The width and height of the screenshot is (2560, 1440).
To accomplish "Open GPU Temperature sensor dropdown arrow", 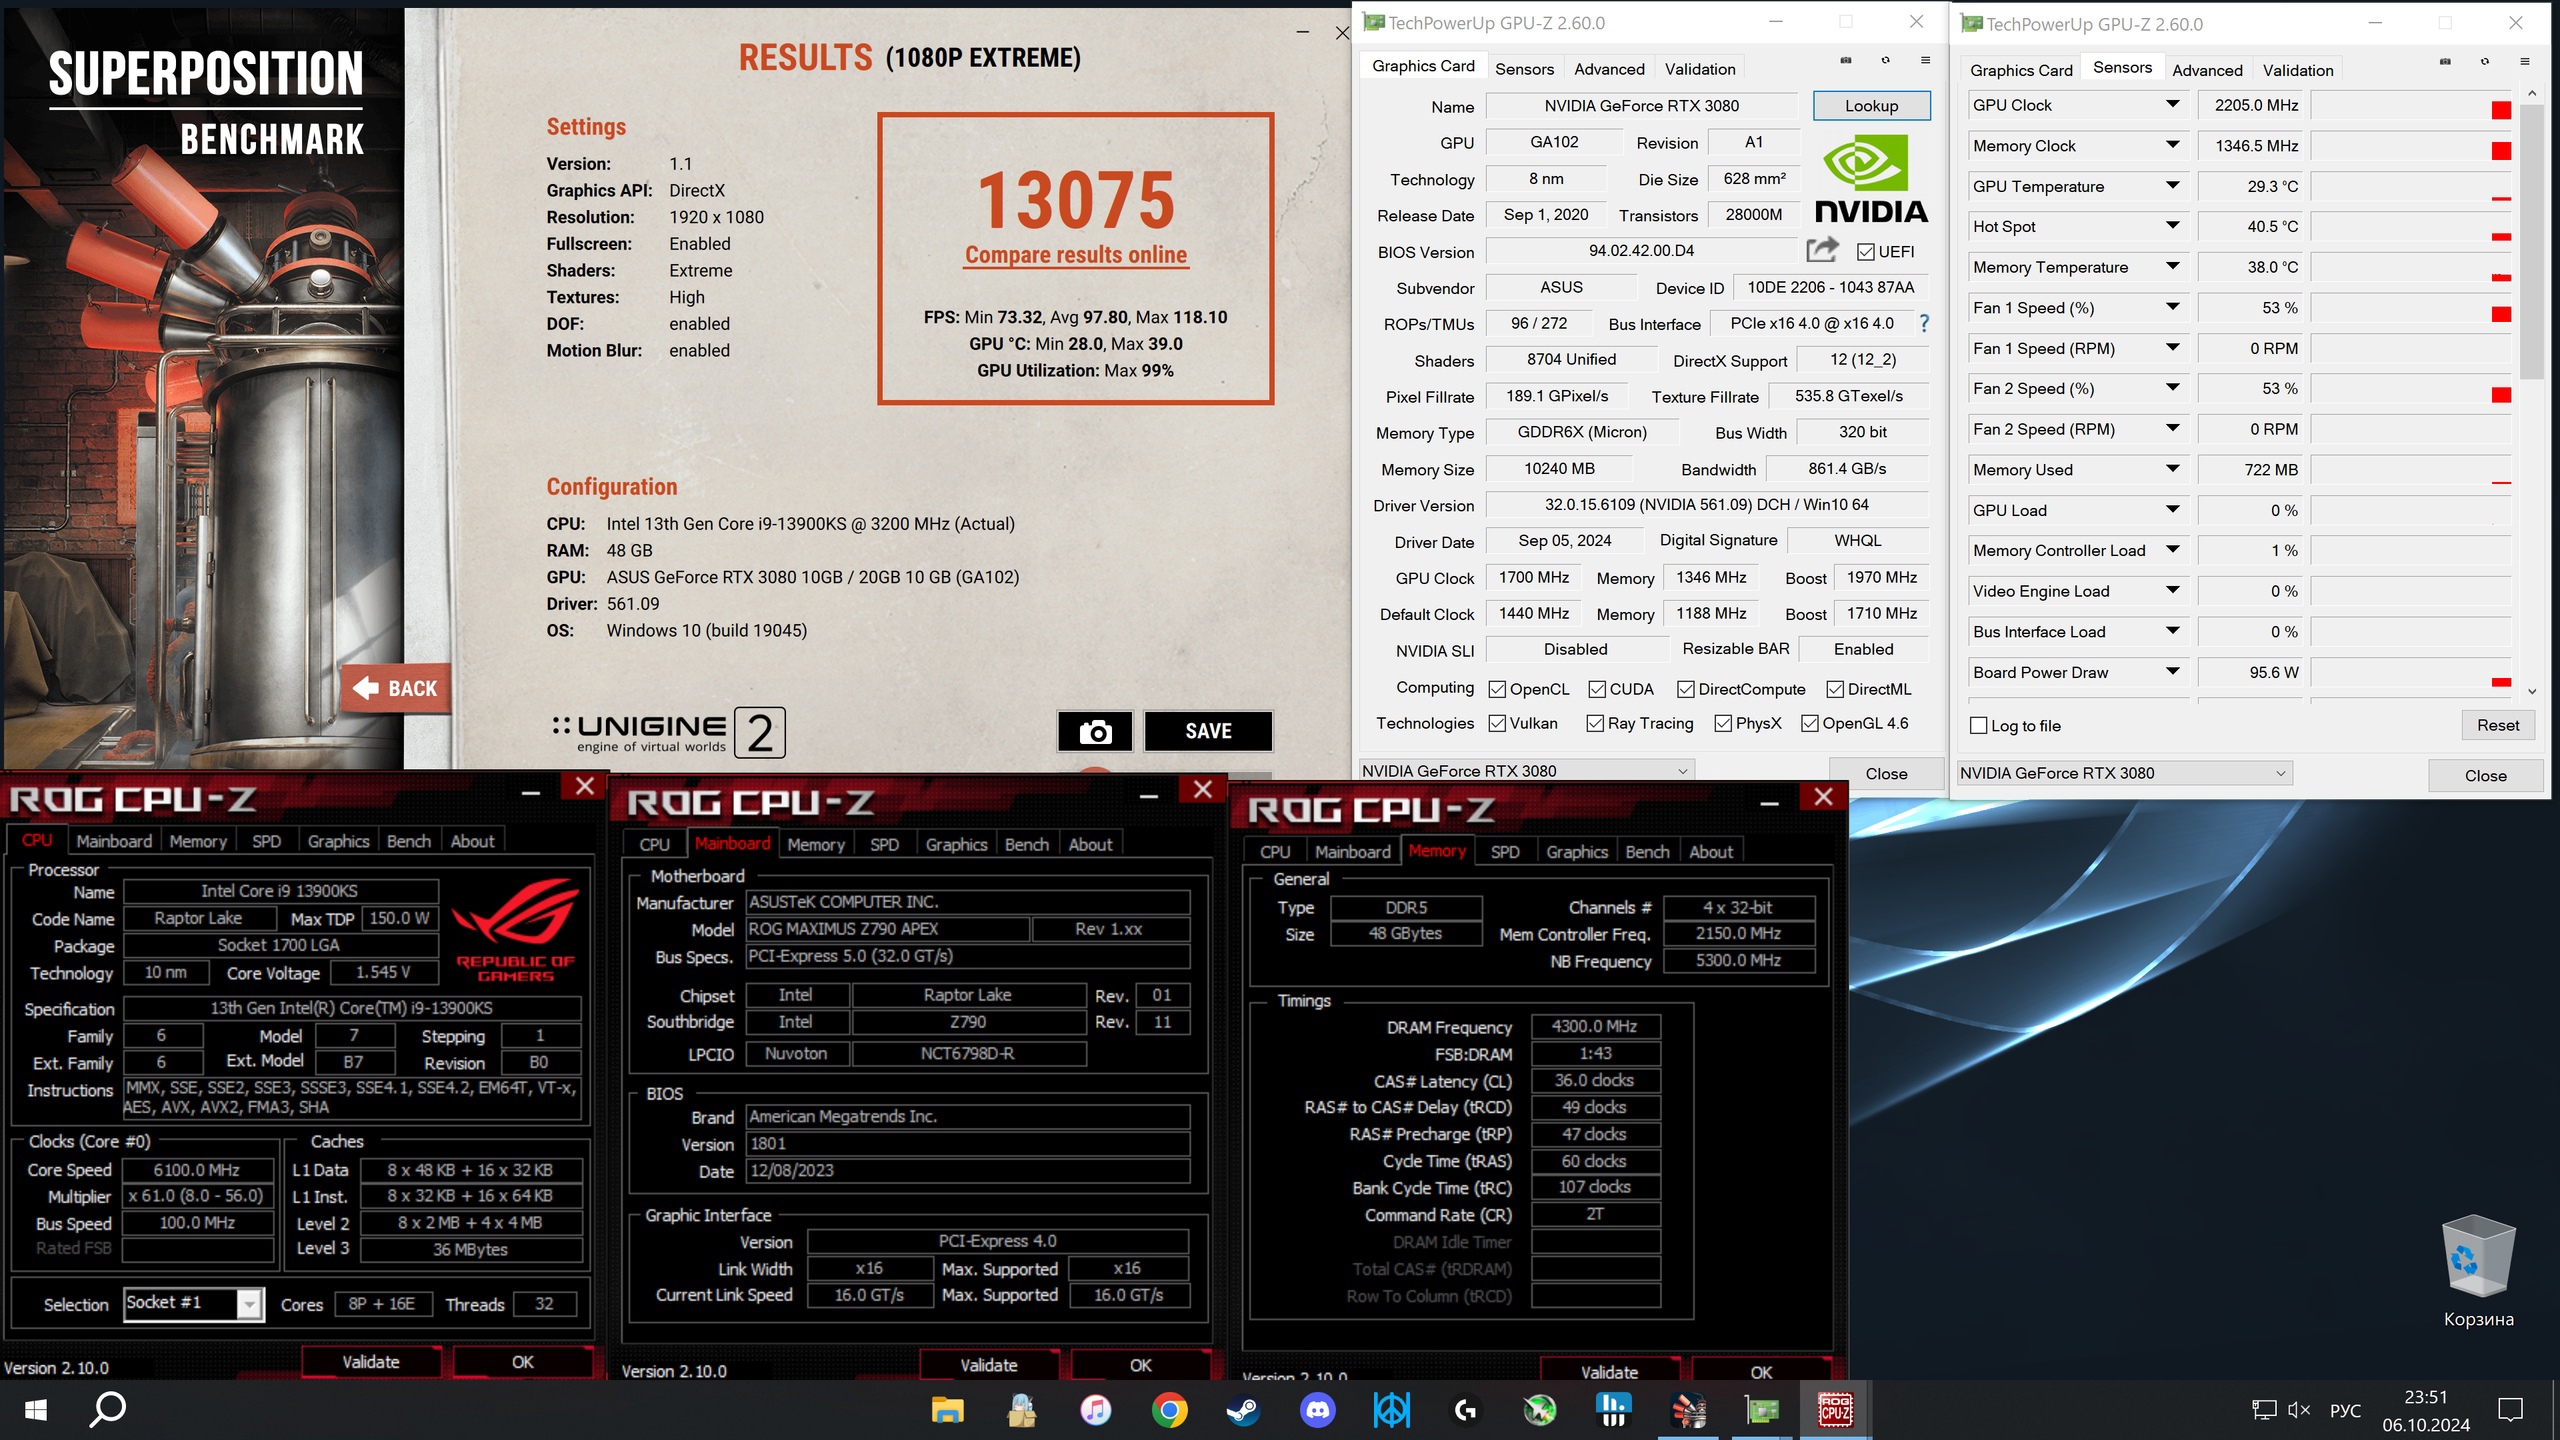I will pos(2172,185).
